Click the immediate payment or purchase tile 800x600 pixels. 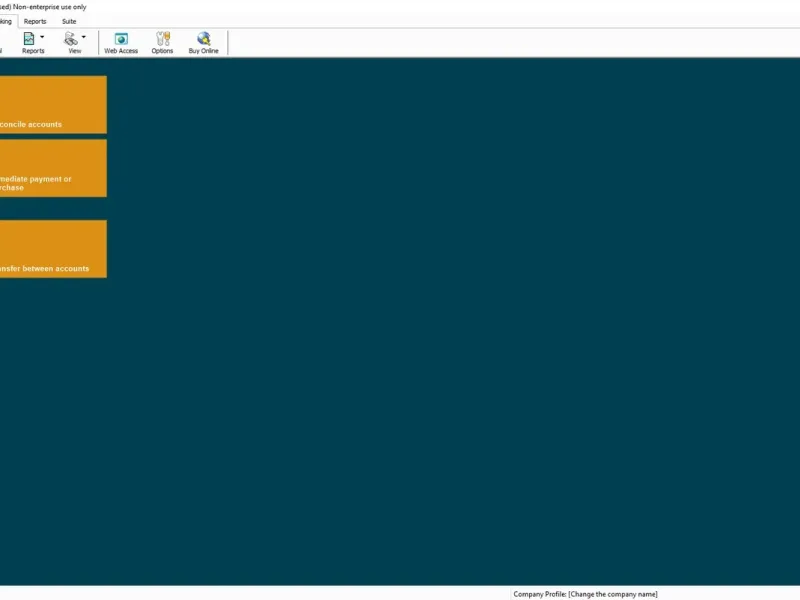click(53, 168)
